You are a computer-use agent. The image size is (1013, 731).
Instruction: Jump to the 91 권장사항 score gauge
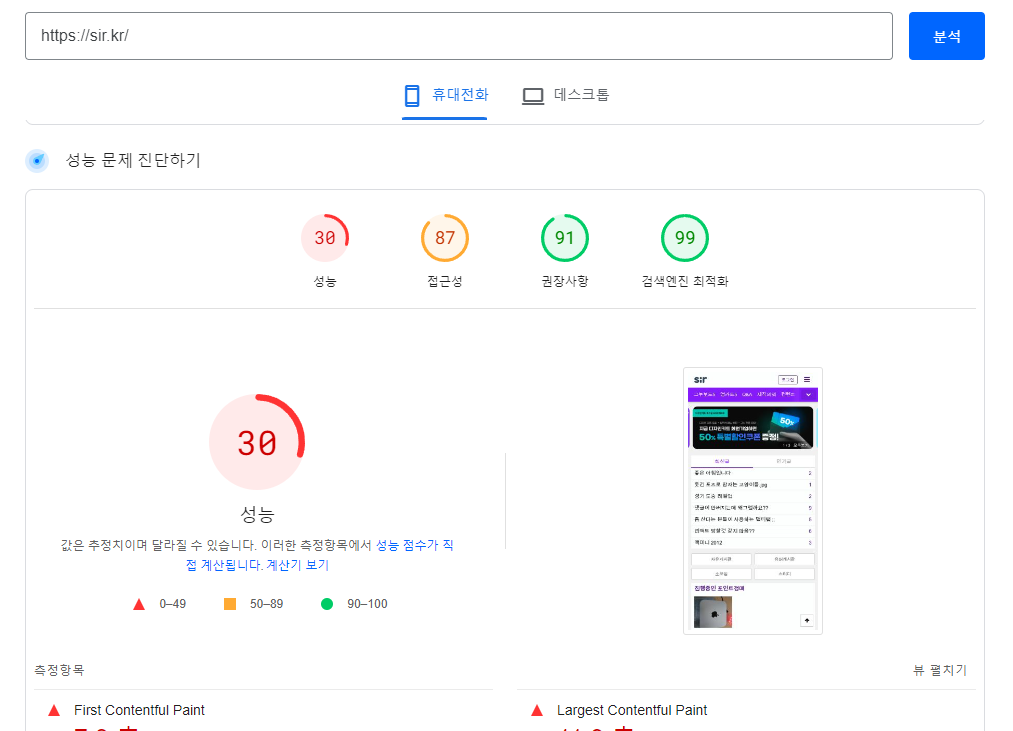pyautogui.click(x=565, y=238)
